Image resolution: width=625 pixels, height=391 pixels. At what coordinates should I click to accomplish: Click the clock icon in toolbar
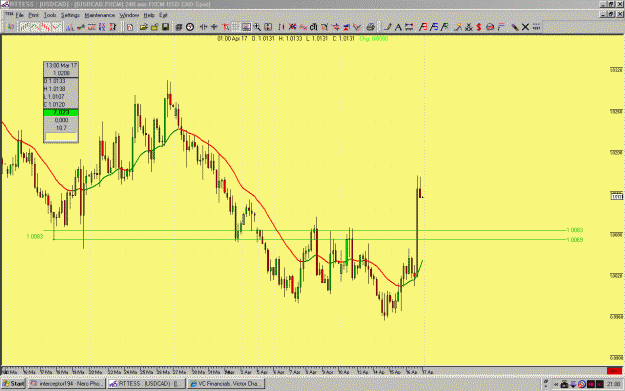pyautogui.click(x=190, y=27)
